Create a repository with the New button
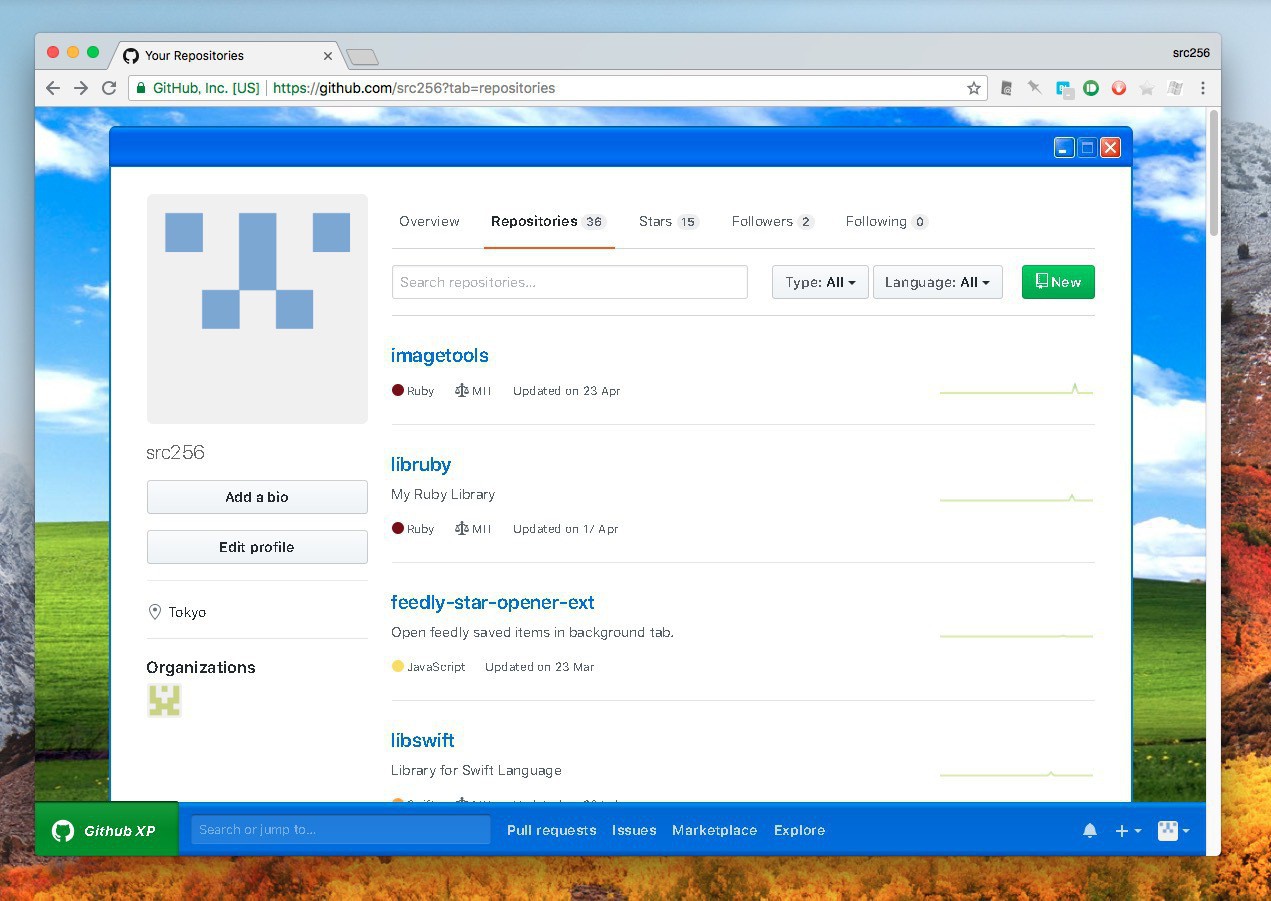Image resolution: width=1271 pixels, height=901 pixels. pos(1058,282)
